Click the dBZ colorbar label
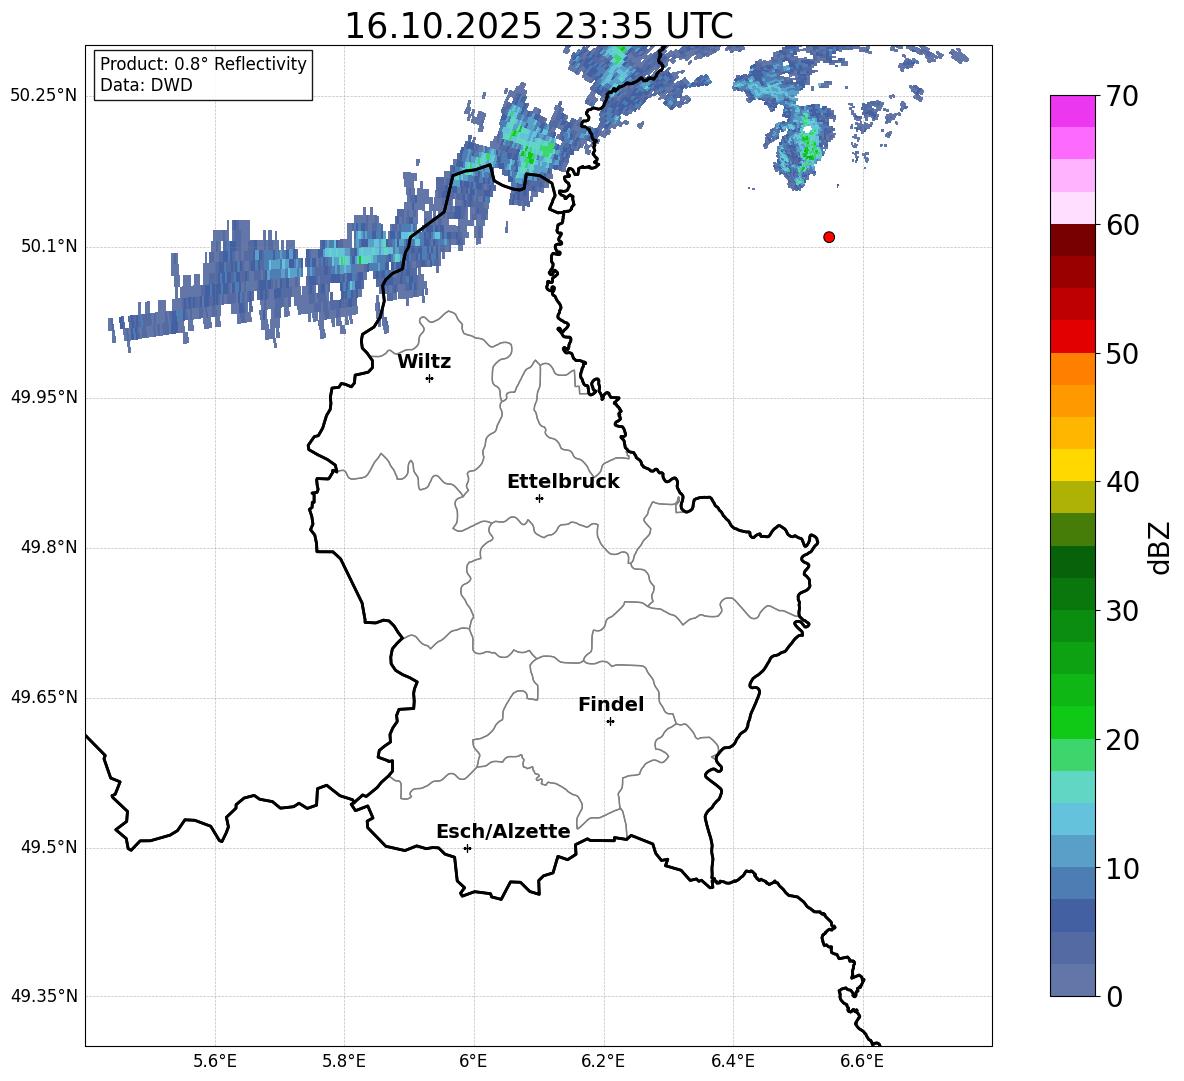The width and height of the screenshot is (1184, 1081). point(1159,547)
